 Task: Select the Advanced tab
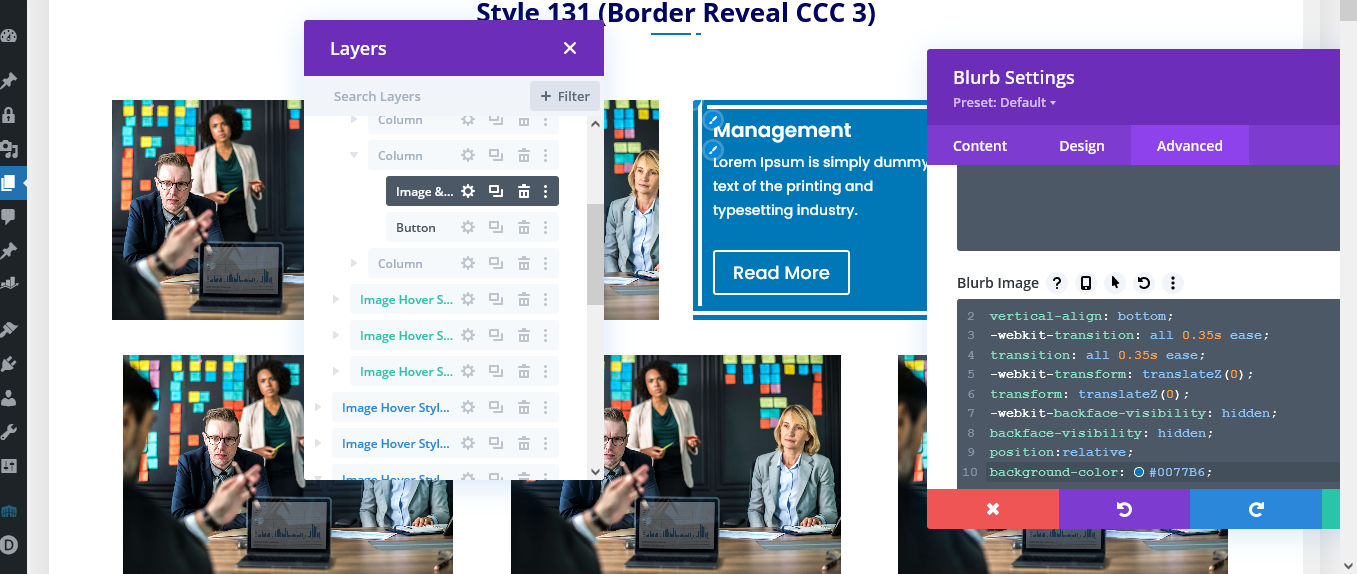coord(1190,145)
